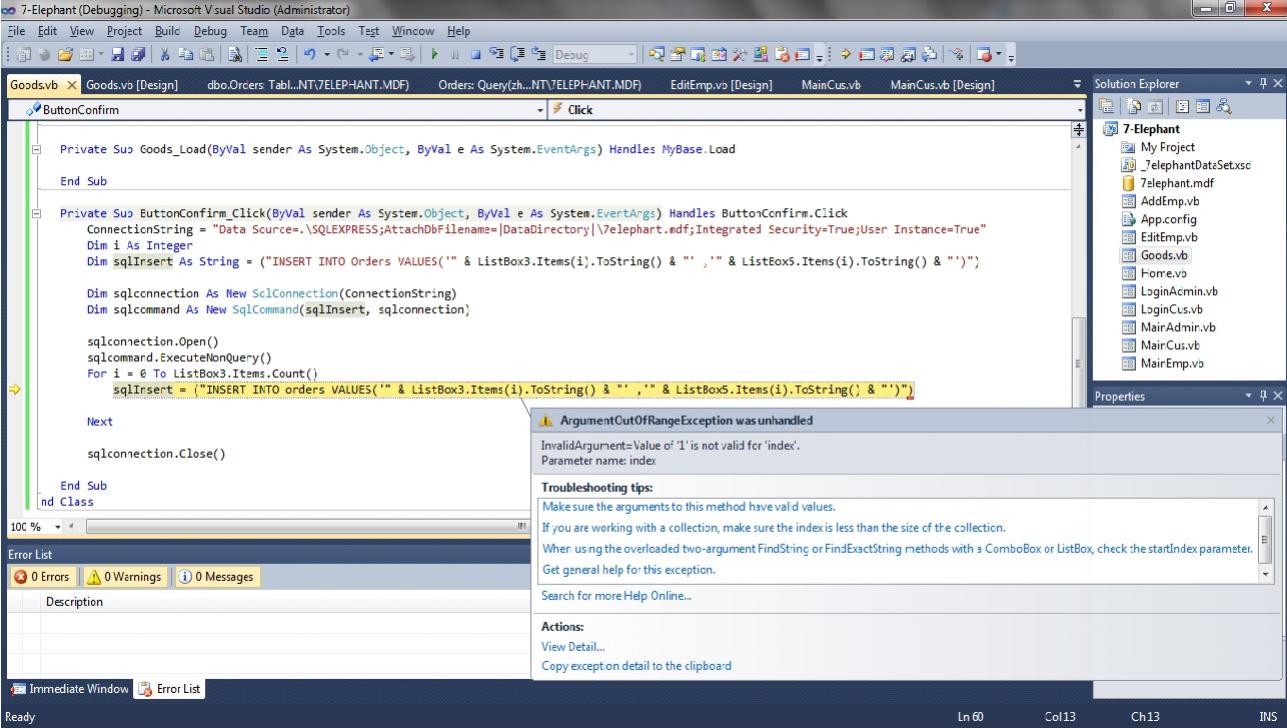The image size is (1287, 728).
Task: Refresh Solution Explorer with refresh icon
Action: point(1154,106)
